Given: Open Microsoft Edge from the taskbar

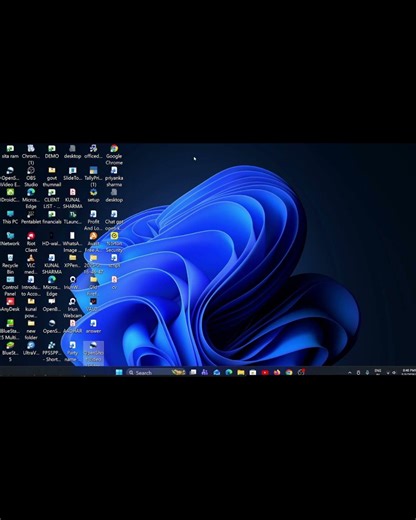Looking at the screenshot, I should pyautogui.click(x=229, y=372).
